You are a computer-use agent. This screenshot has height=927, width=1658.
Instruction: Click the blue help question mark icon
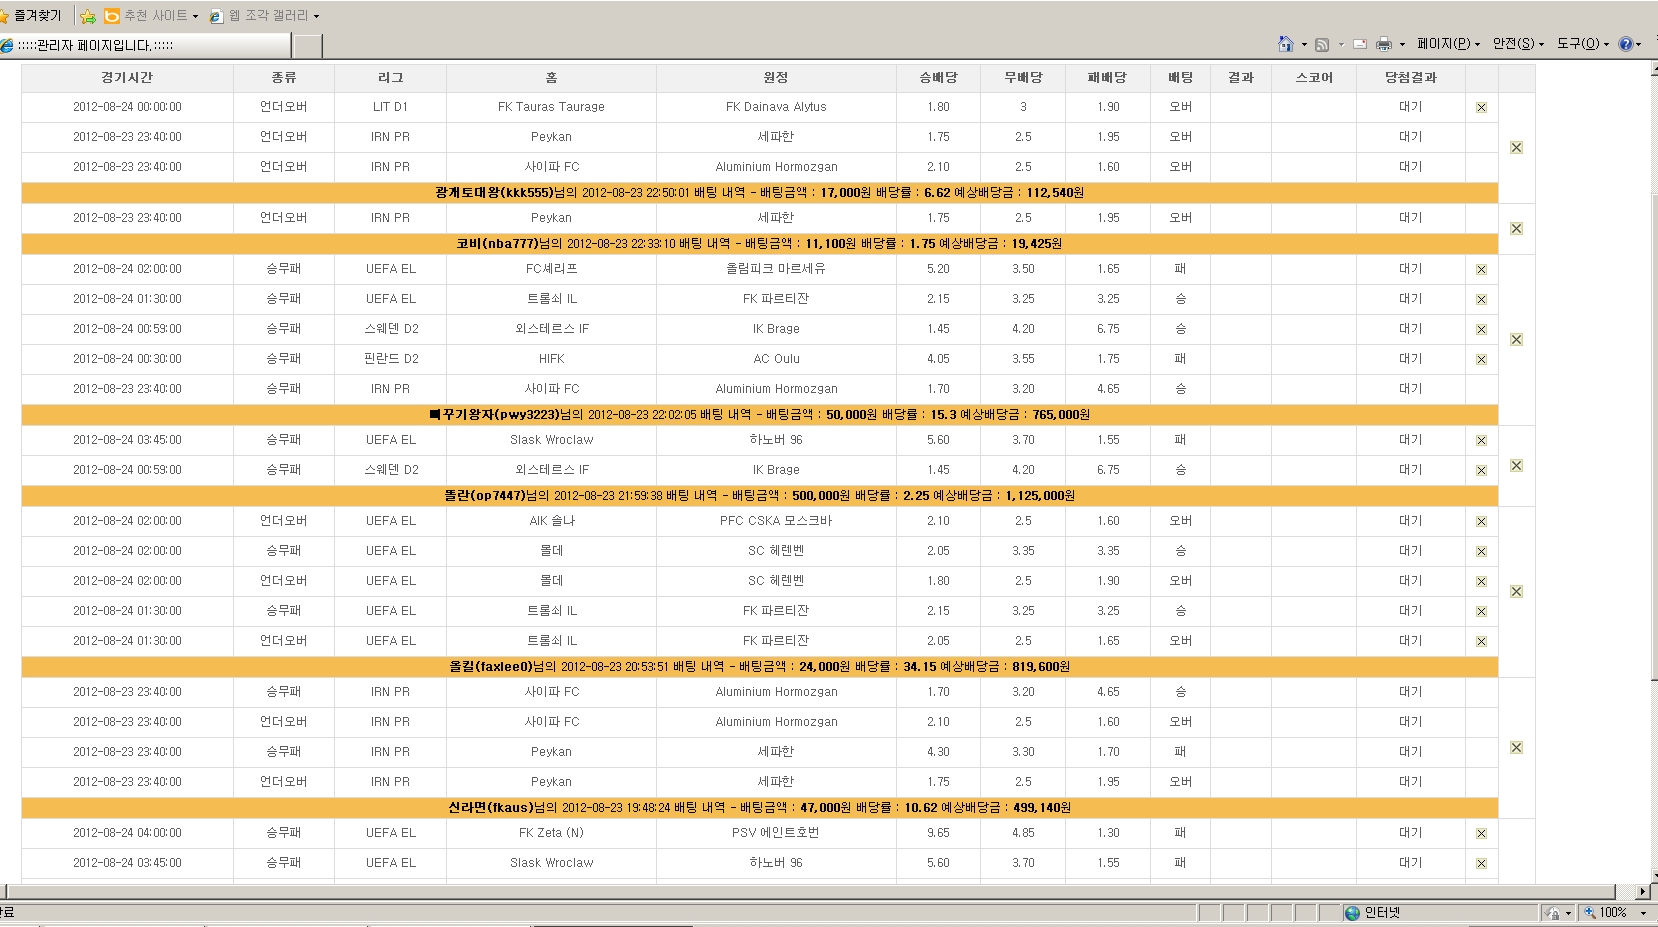(x=1625, y=44)
